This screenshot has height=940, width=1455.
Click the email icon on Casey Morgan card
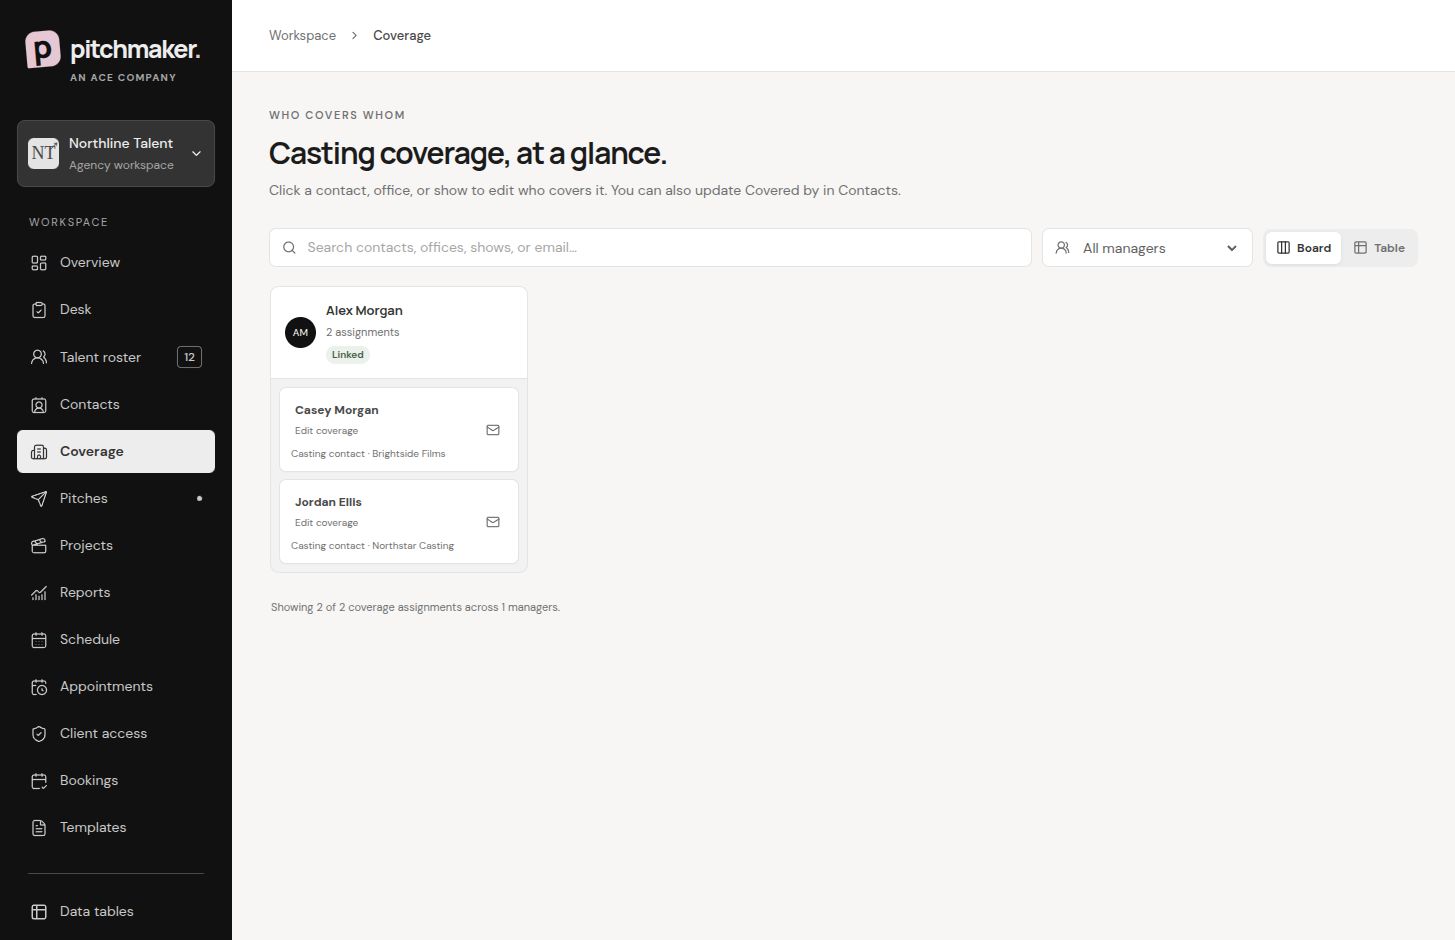[x=493, y=430]
